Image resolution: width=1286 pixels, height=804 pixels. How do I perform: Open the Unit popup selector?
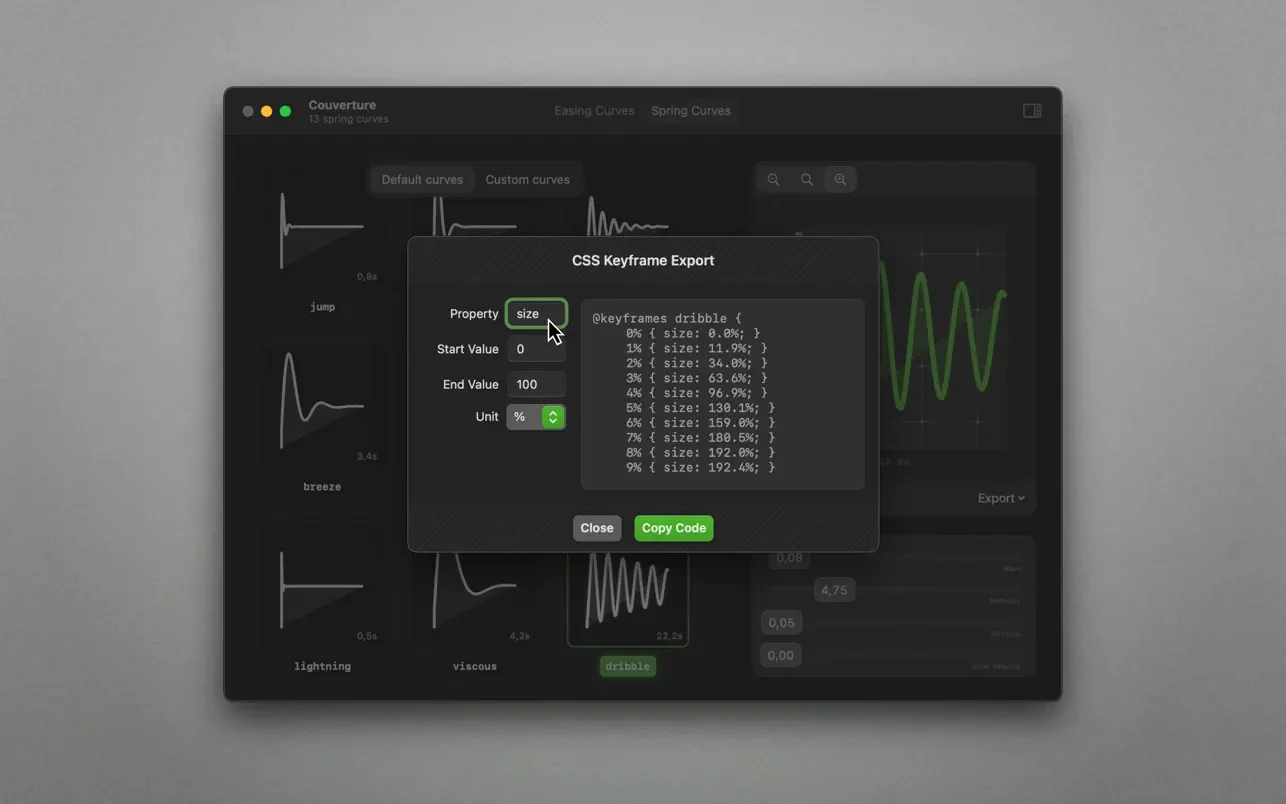[536, 417]
